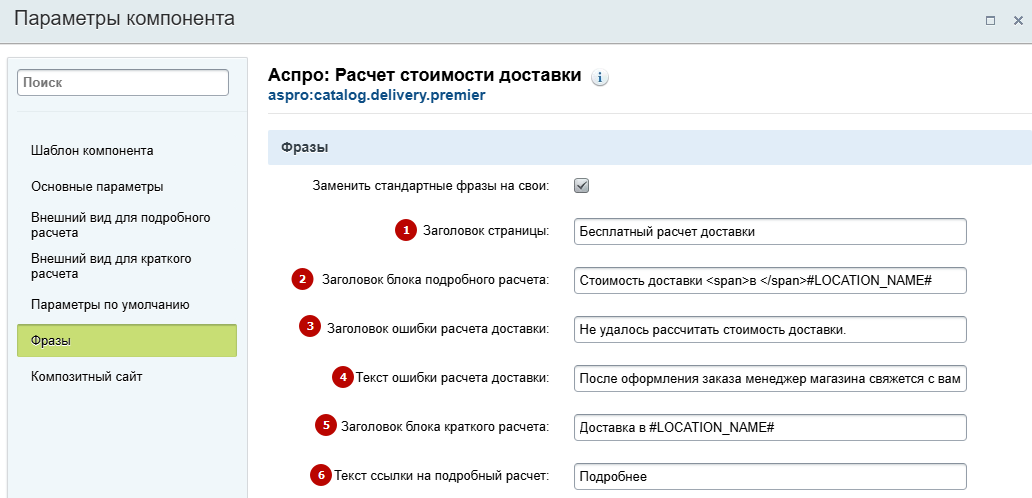Viewport: 1032px width, 498px height.
Task: Close the component parameters dialog
Action: 1018,20
